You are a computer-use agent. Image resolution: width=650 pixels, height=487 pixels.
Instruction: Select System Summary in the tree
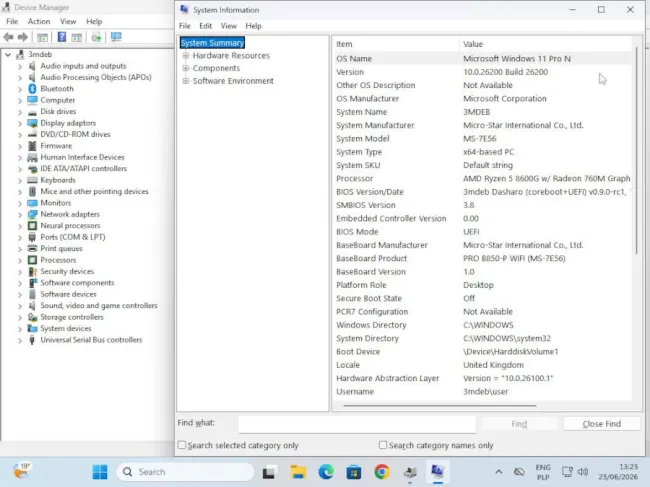point(212,43)
